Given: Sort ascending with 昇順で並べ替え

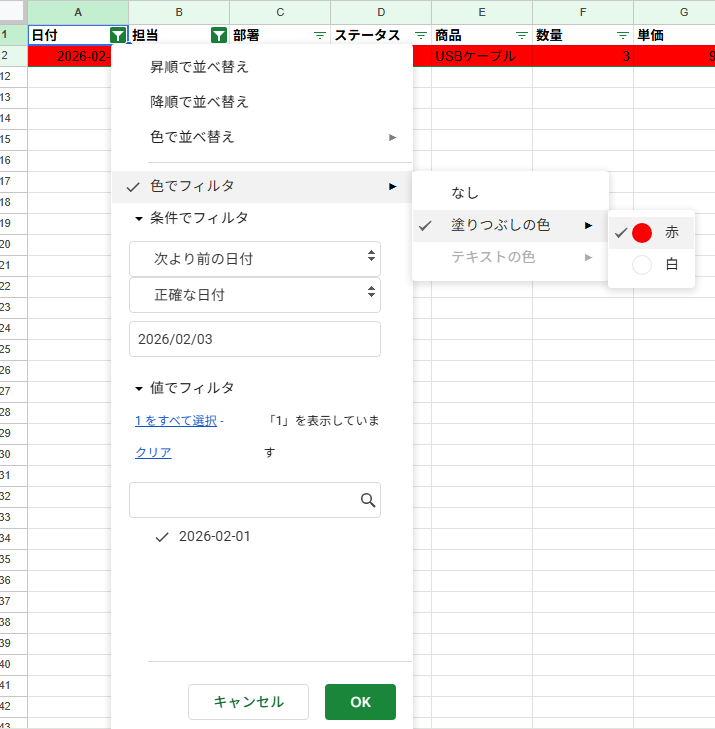Looking at the screenshot, I should pyautogui.click(x=199, y=68).
